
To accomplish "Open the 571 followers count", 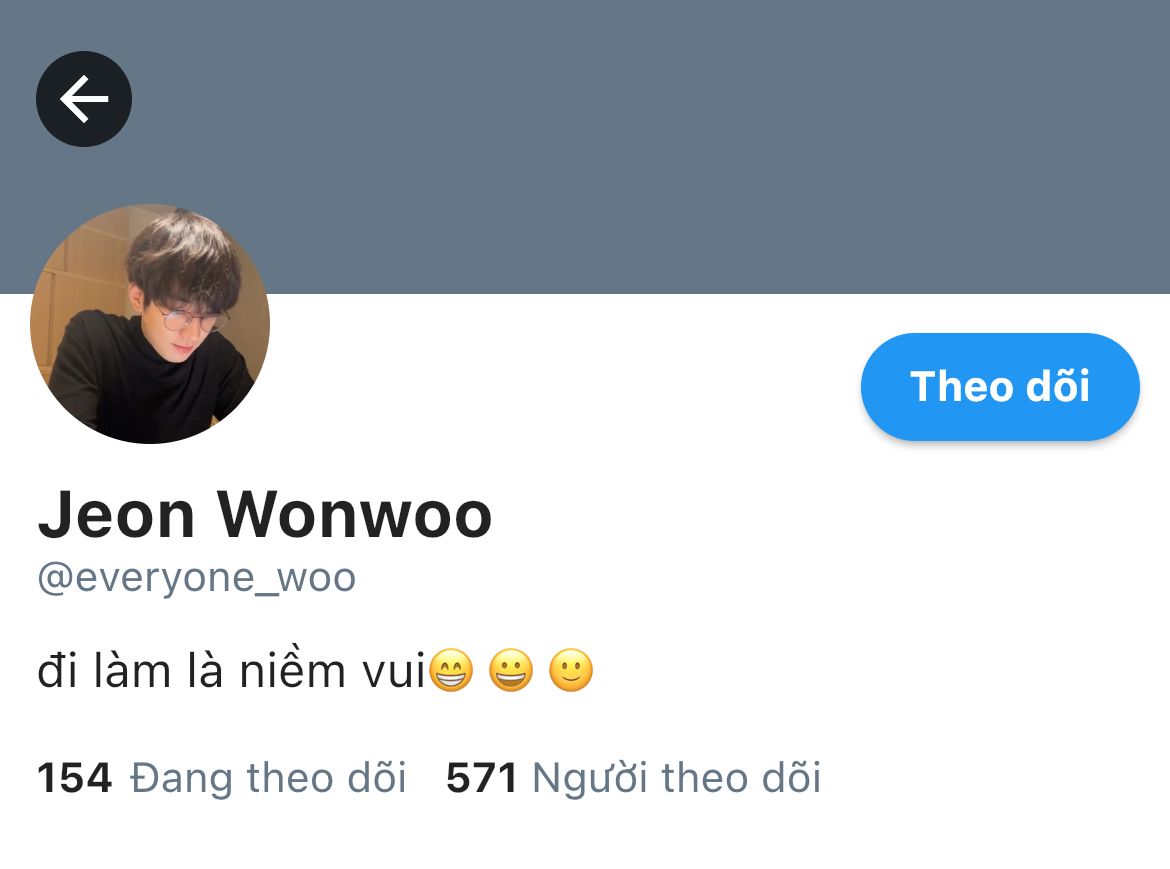I will (481, 778).
